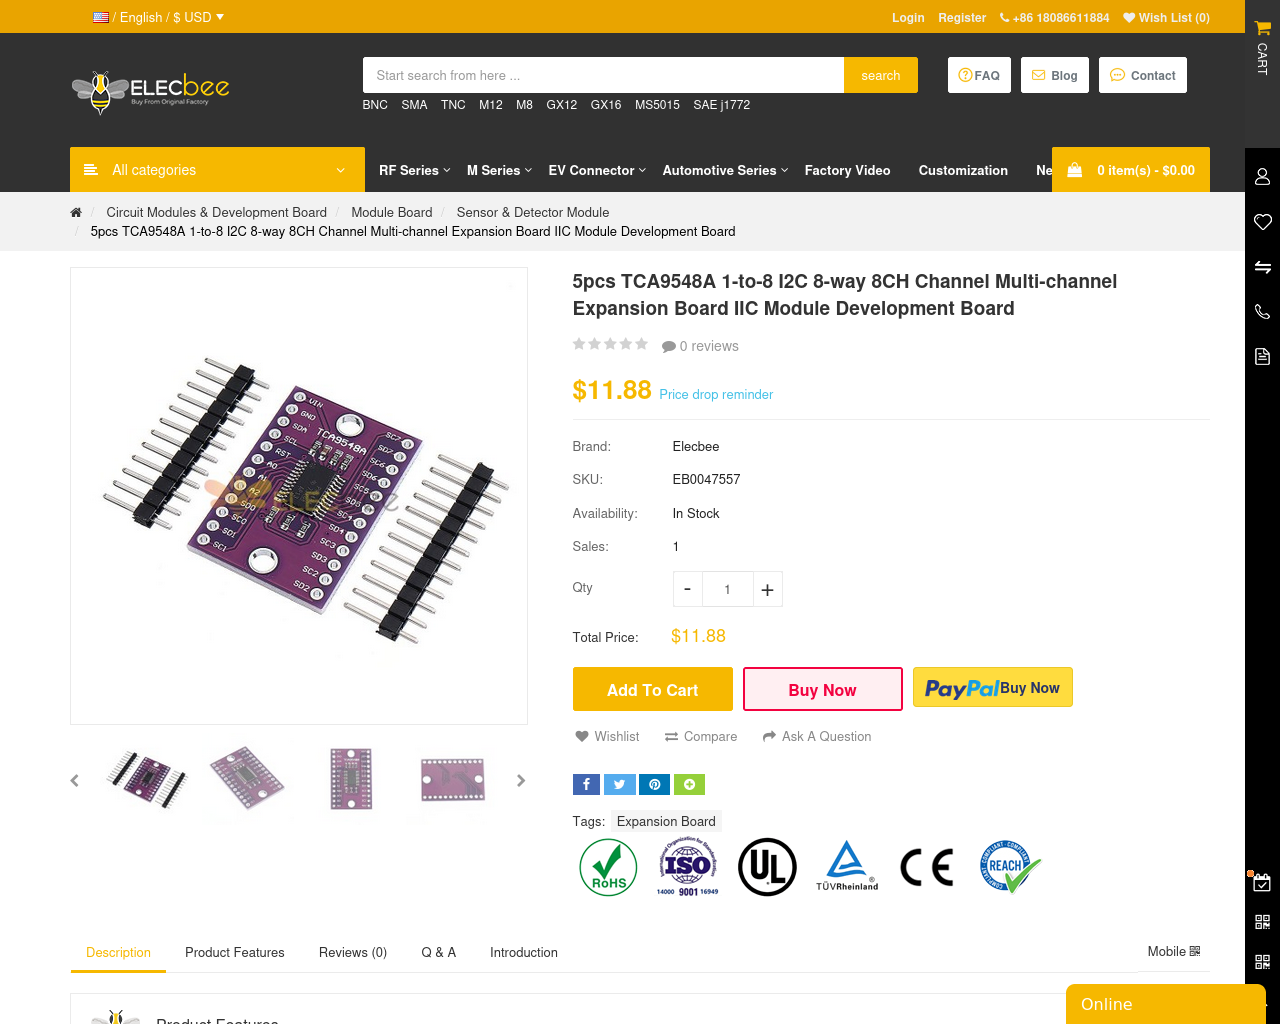Open phone contact icon in right sidebar

[1262, 312]
